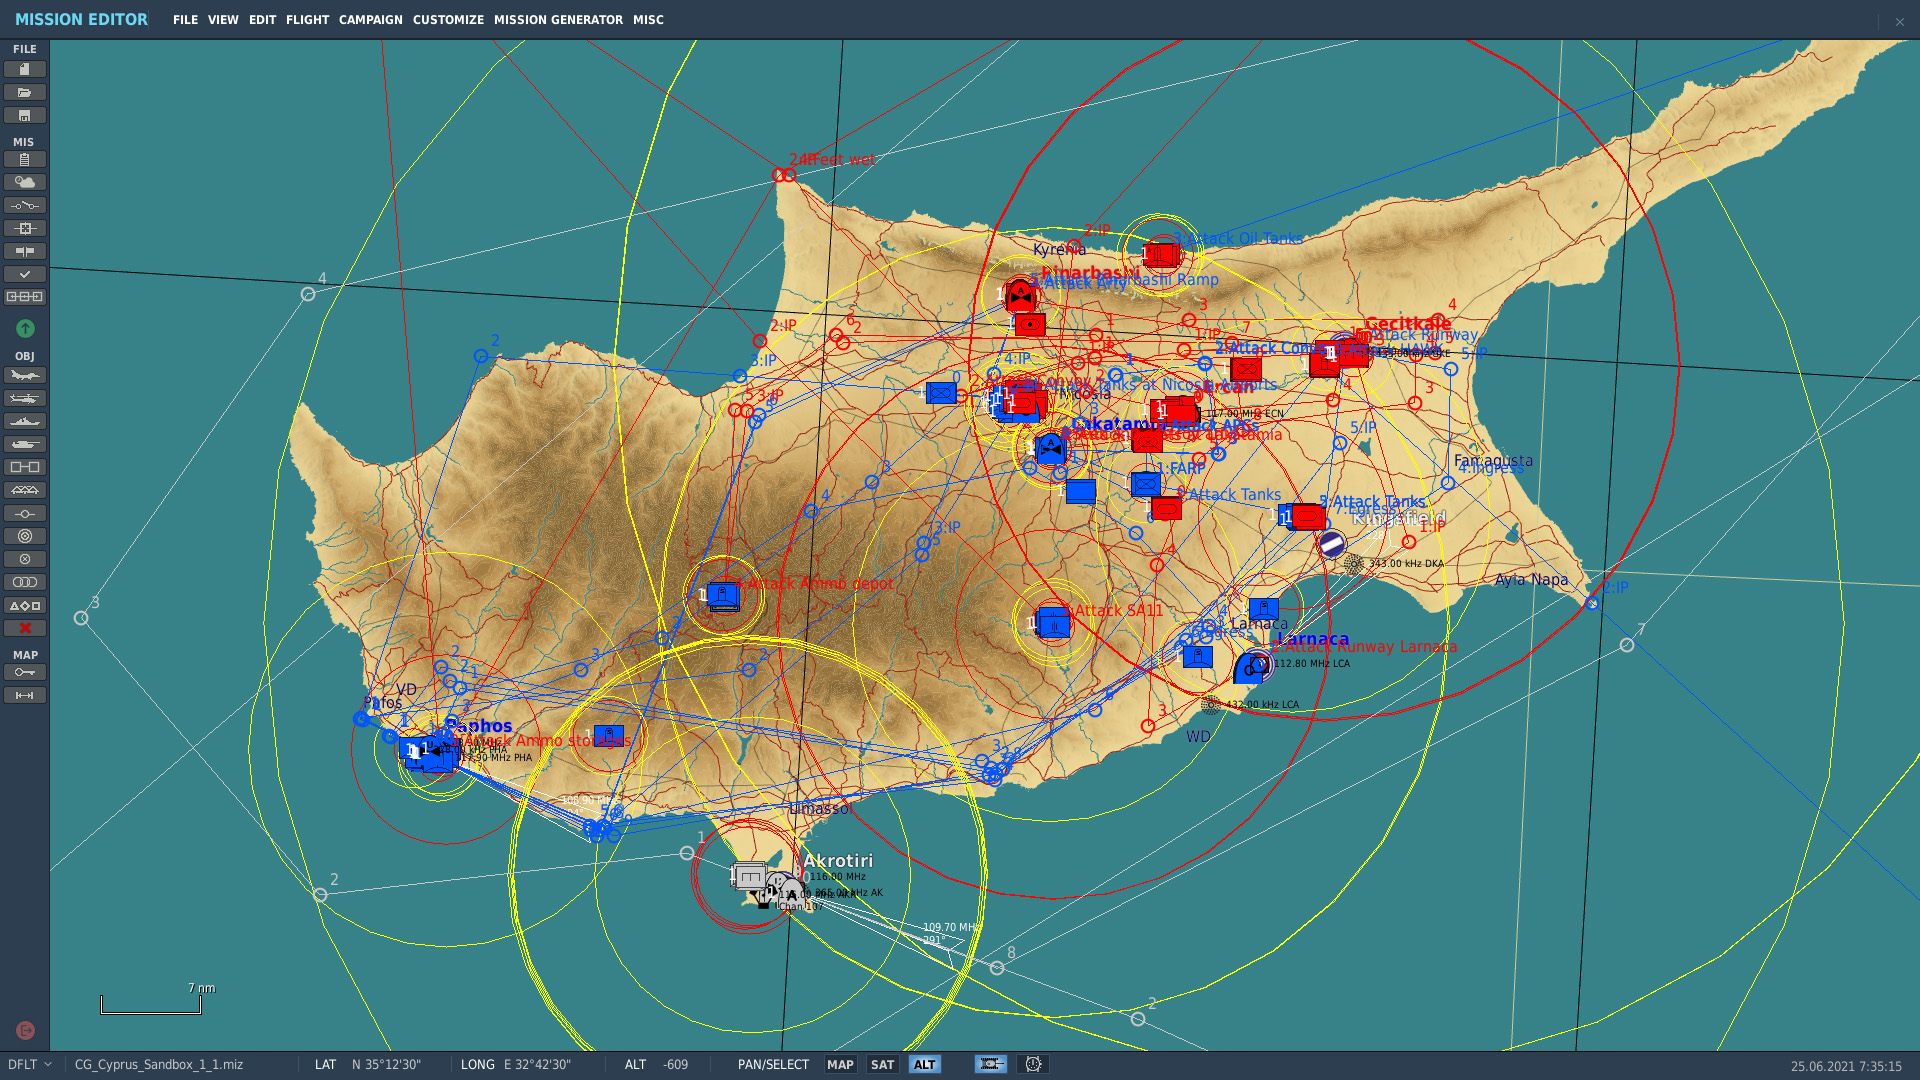
Task: Click the save mission disk icon
Action: point(25,116)
